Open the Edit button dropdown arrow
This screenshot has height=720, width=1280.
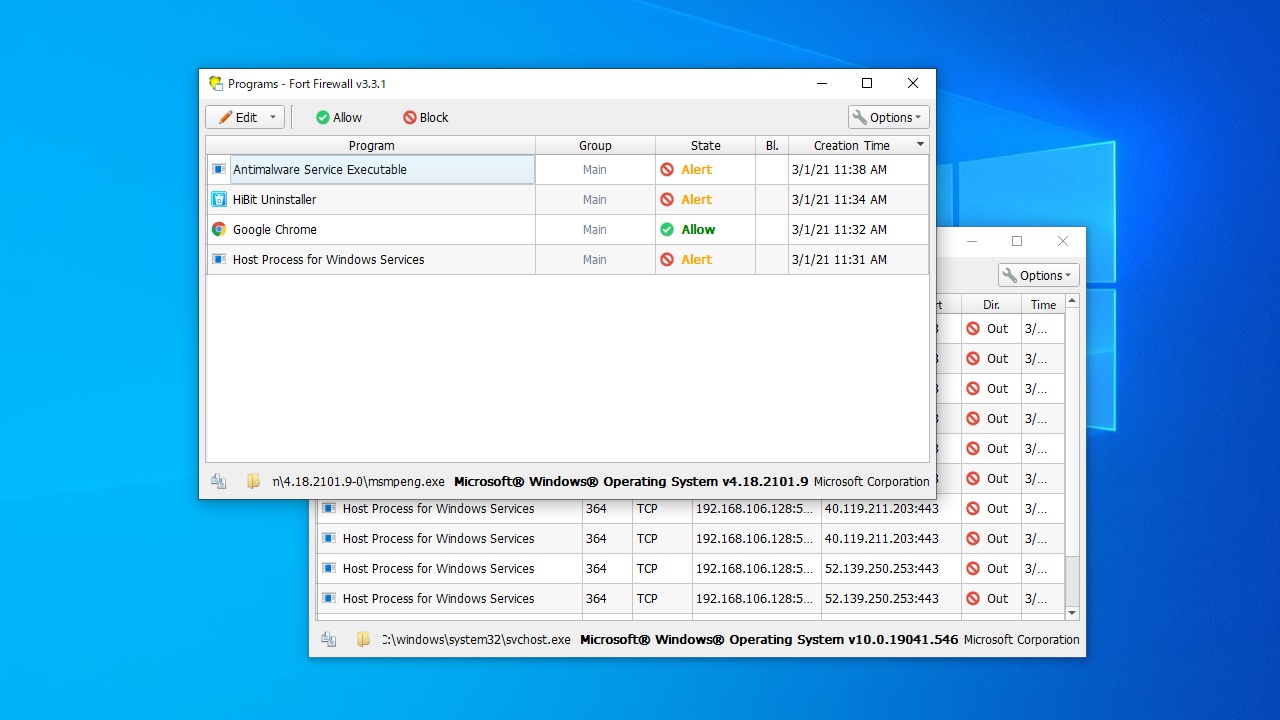point(273,117)
